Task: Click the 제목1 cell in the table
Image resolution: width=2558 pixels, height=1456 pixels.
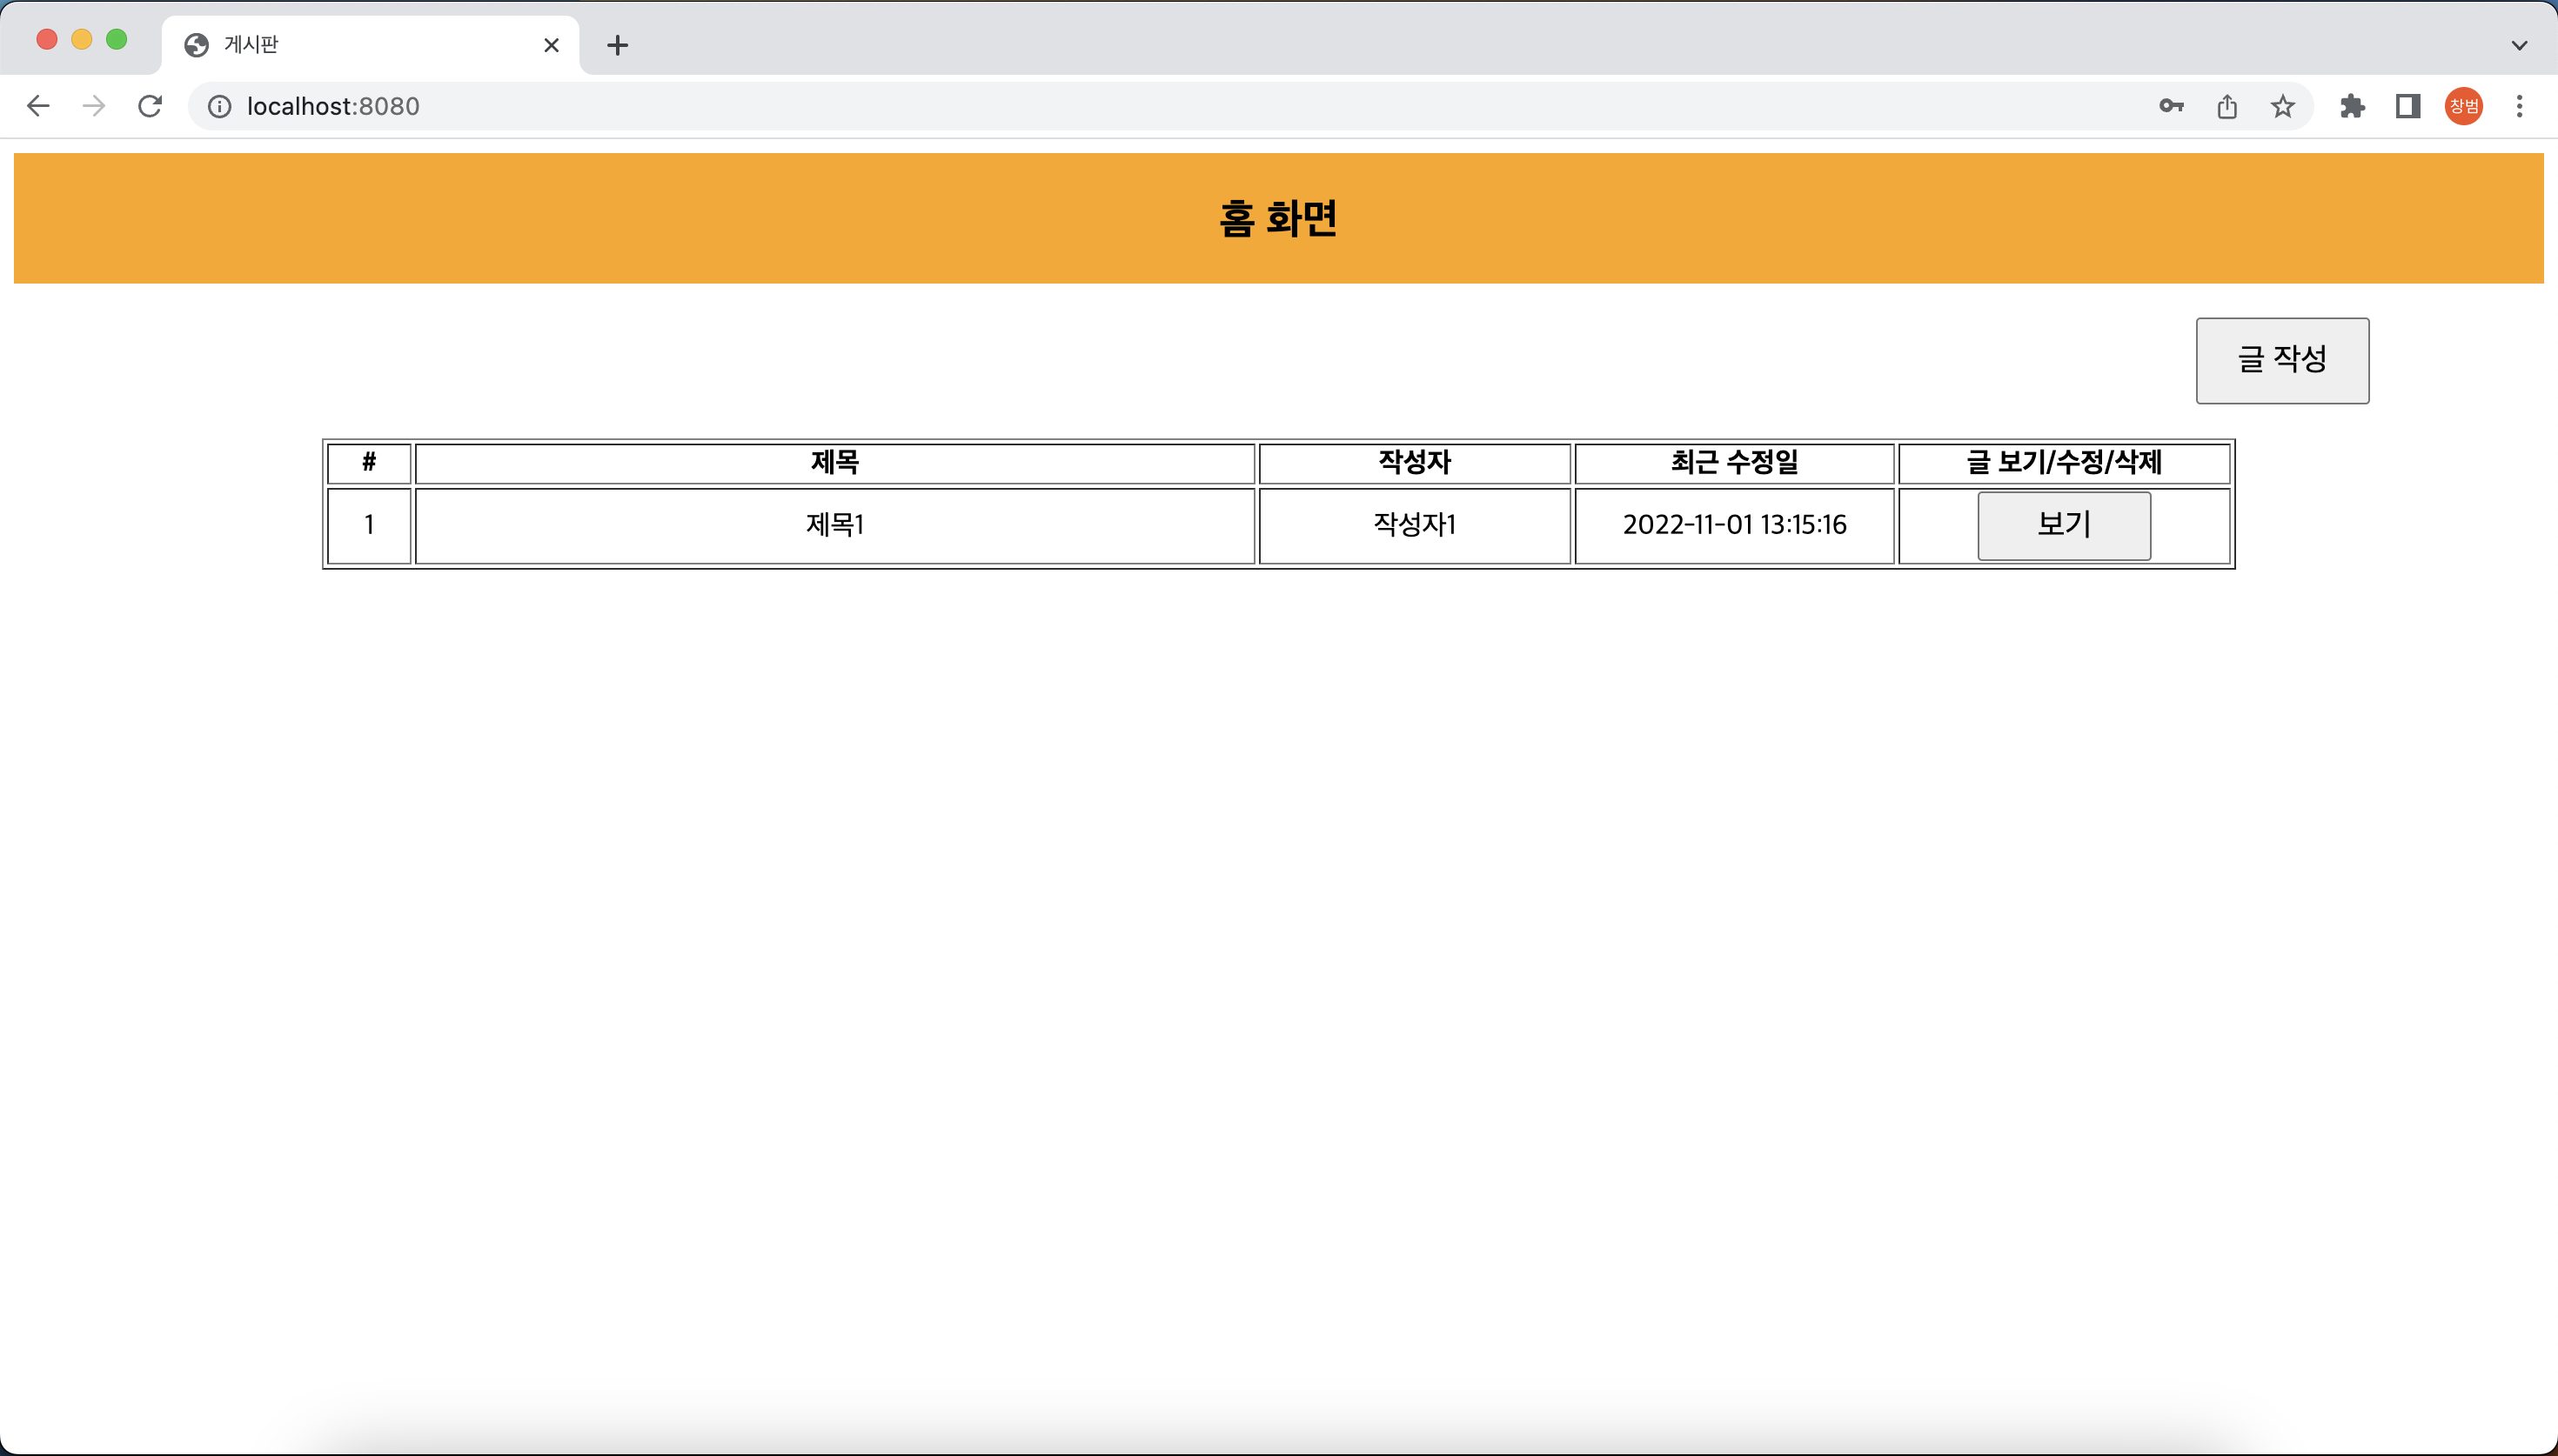Action: click(835, 525)
